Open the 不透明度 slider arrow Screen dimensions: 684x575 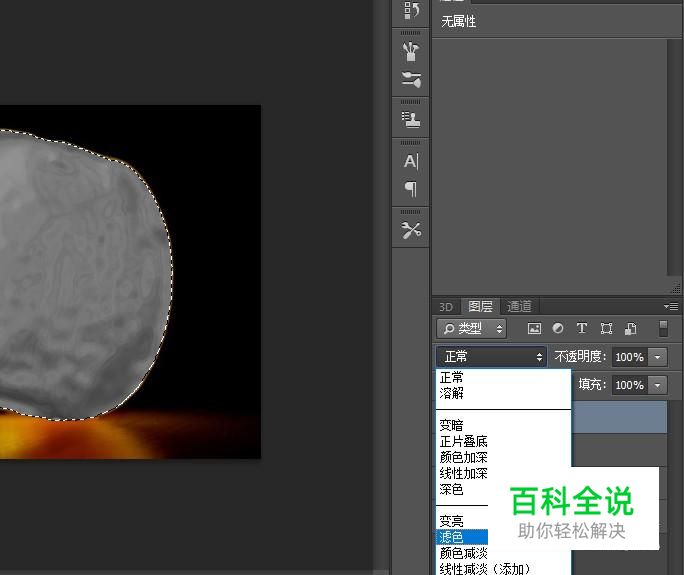tap(657, 357)
